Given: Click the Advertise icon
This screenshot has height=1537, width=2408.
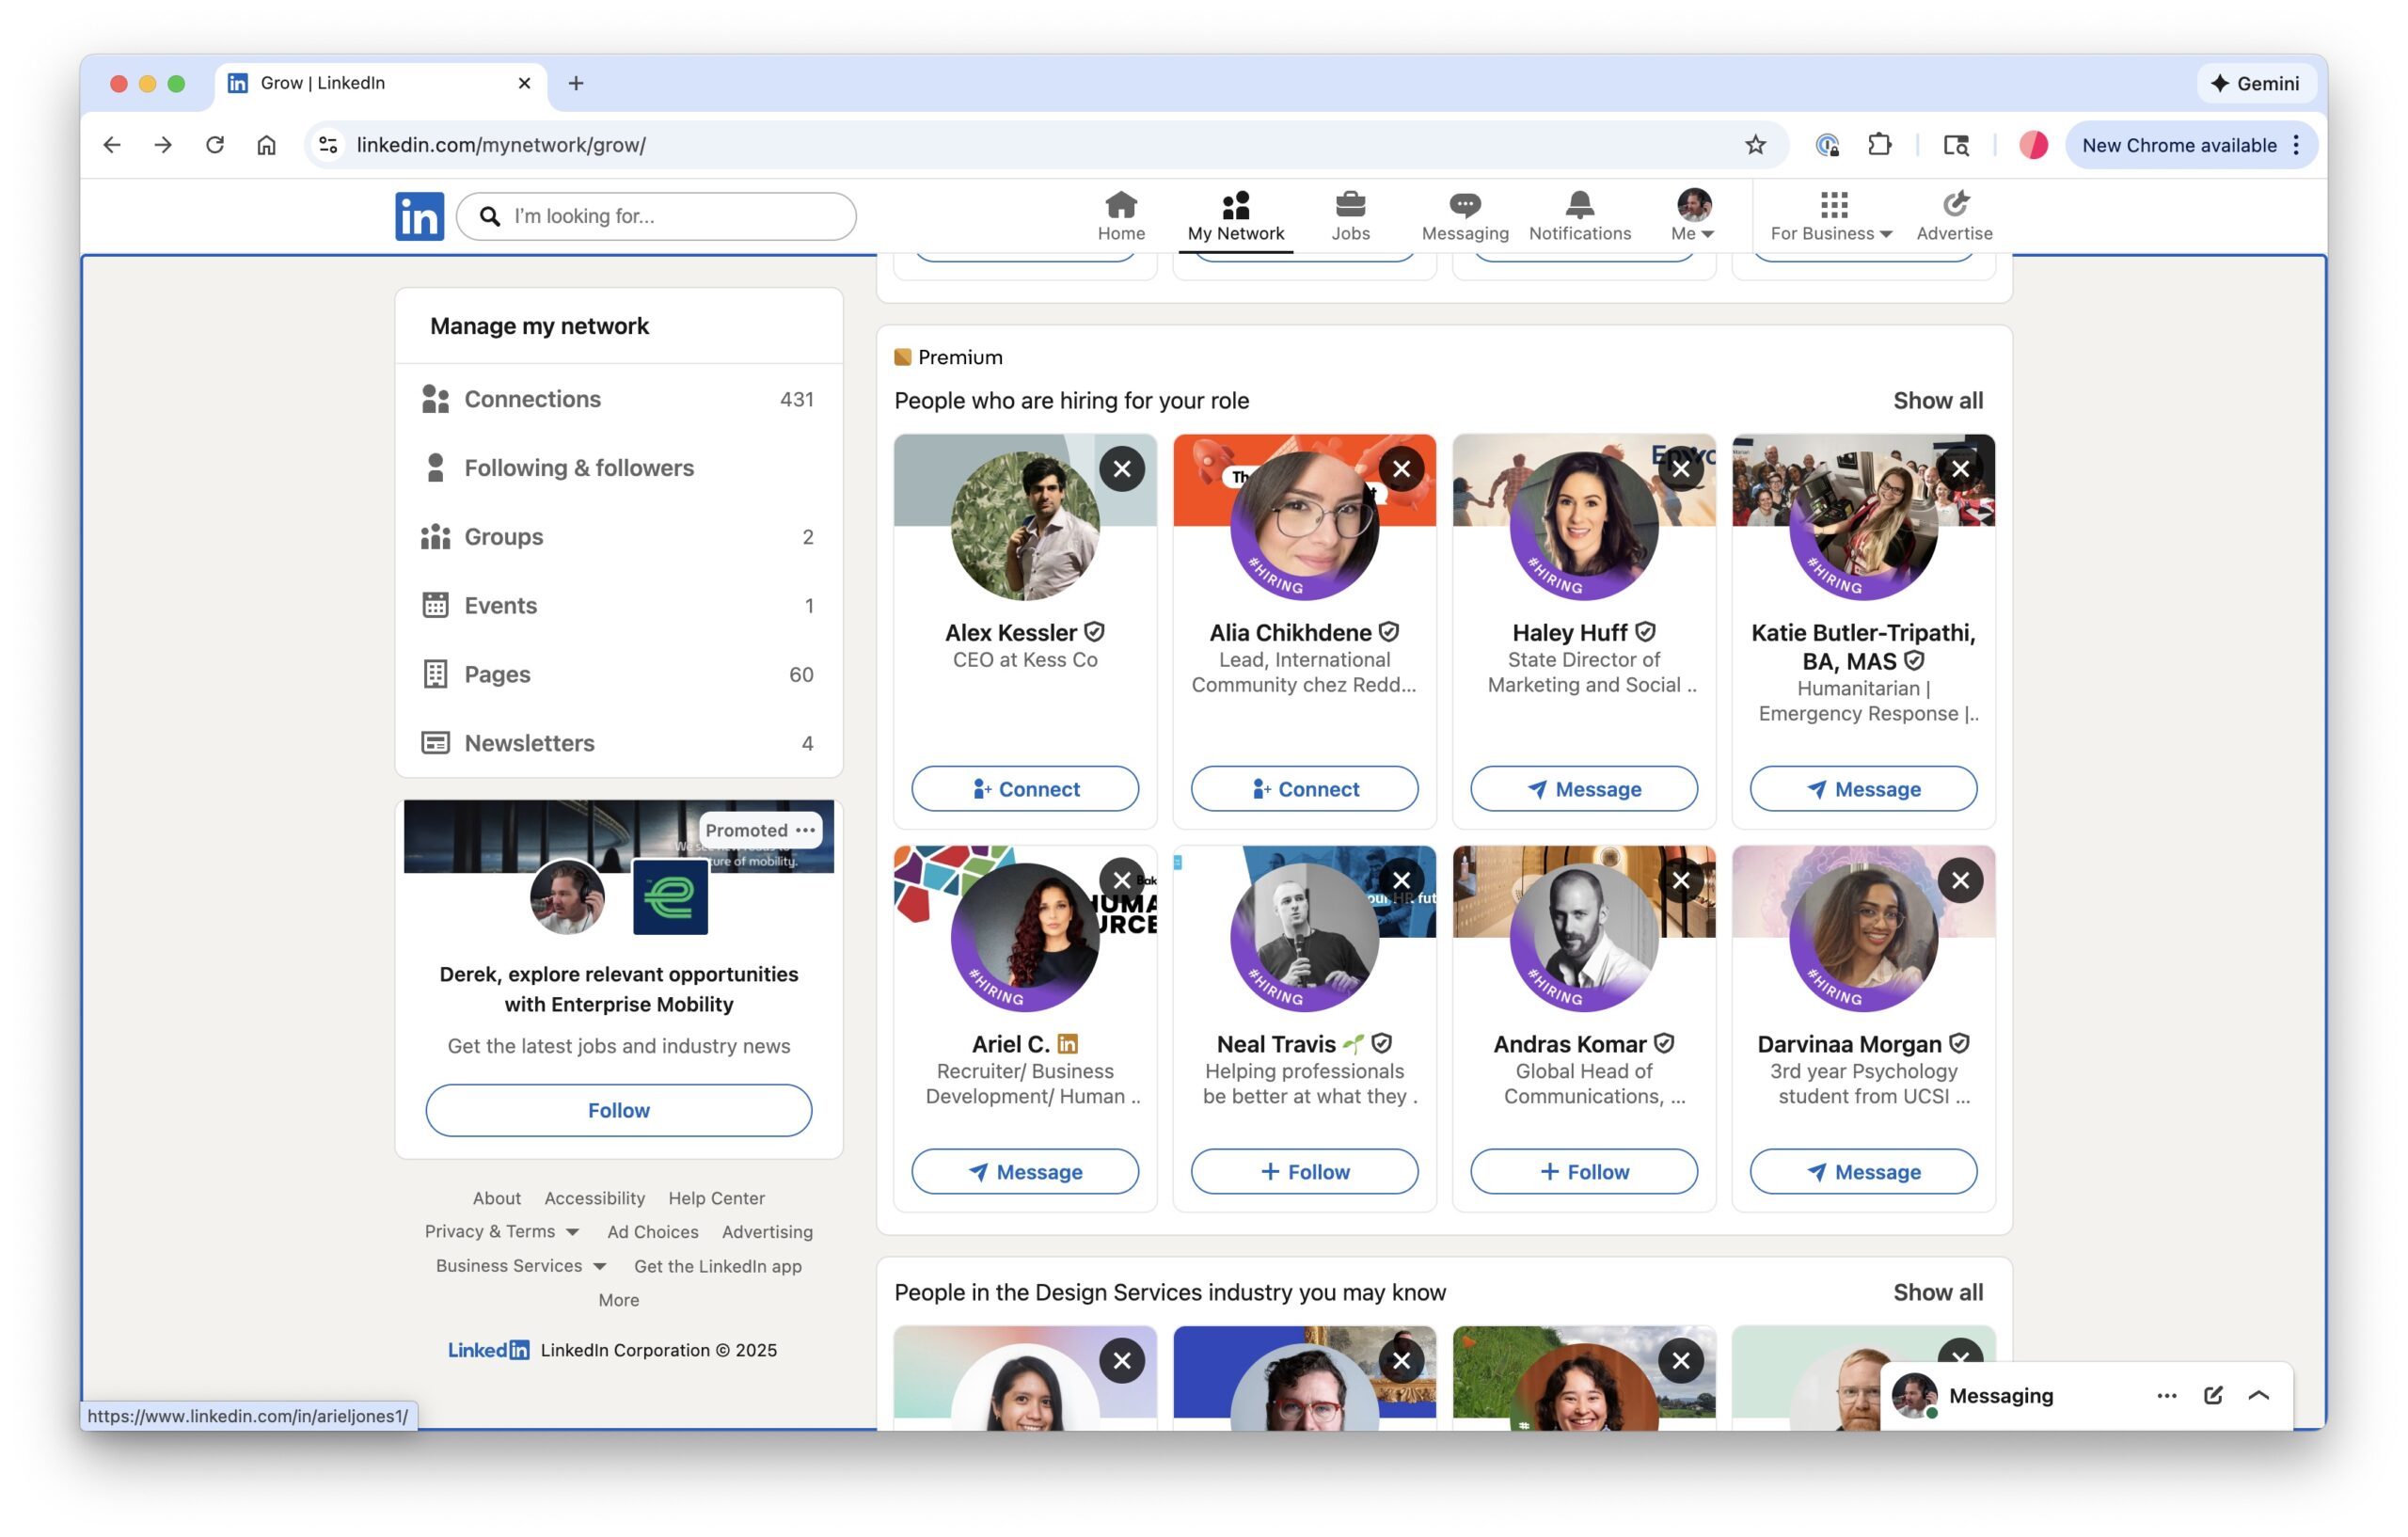Looking at the screenshot, I should pyautogui.click(x=1954, y=205).
